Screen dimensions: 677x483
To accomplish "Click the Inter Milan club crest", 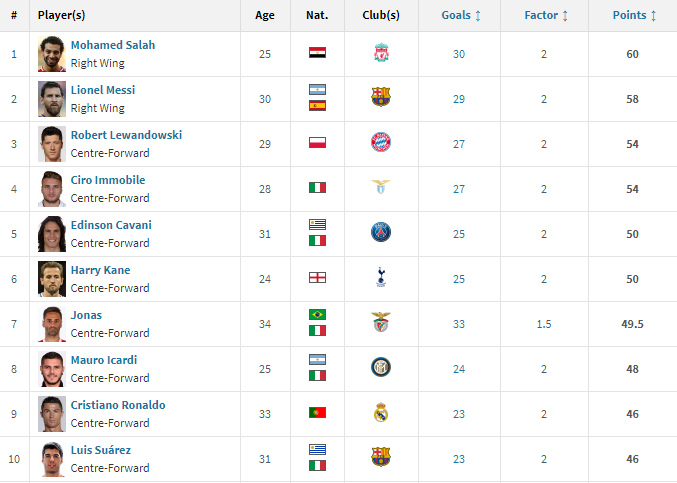I will pyautogui.click(x=380, y=368).
